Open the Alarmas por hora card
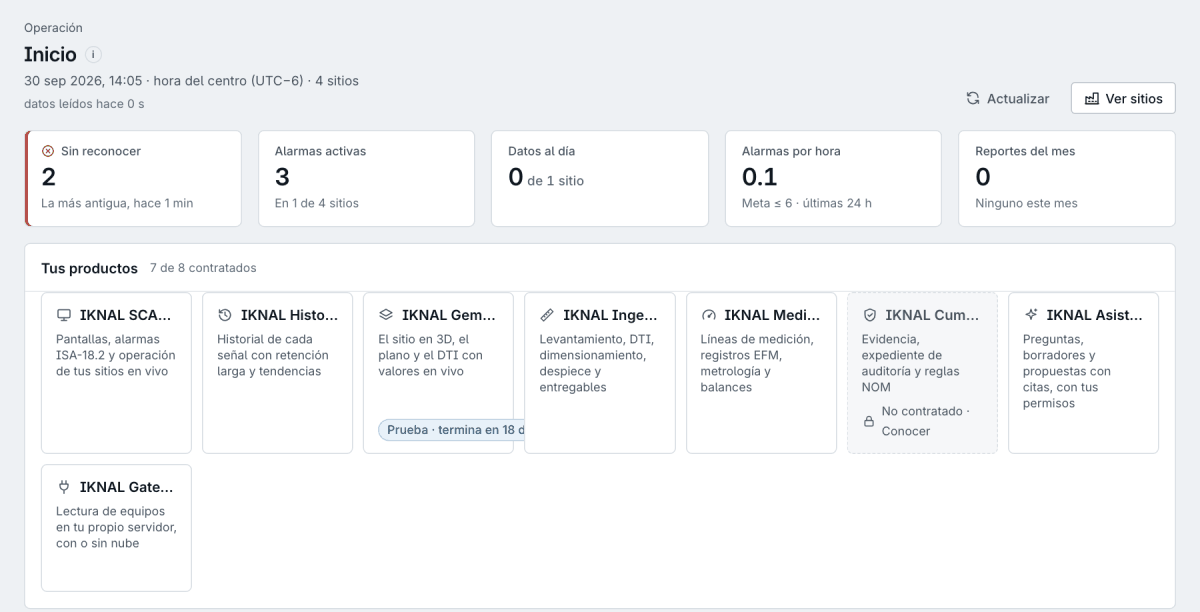Viewport: 1200px width, 612px height. pyautogui.click(x=833, y=178)
